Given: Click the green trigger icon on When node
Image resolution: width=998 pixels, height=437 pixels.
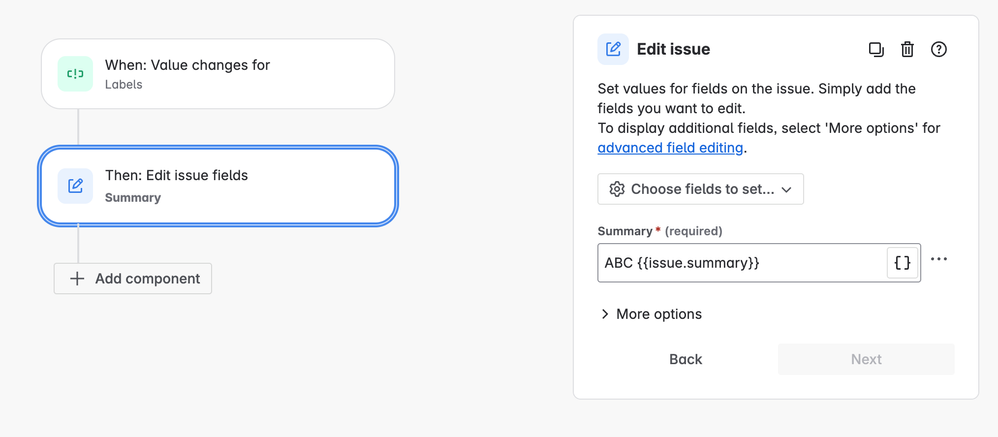Looking at the screenshot, I should coord(75,74).
